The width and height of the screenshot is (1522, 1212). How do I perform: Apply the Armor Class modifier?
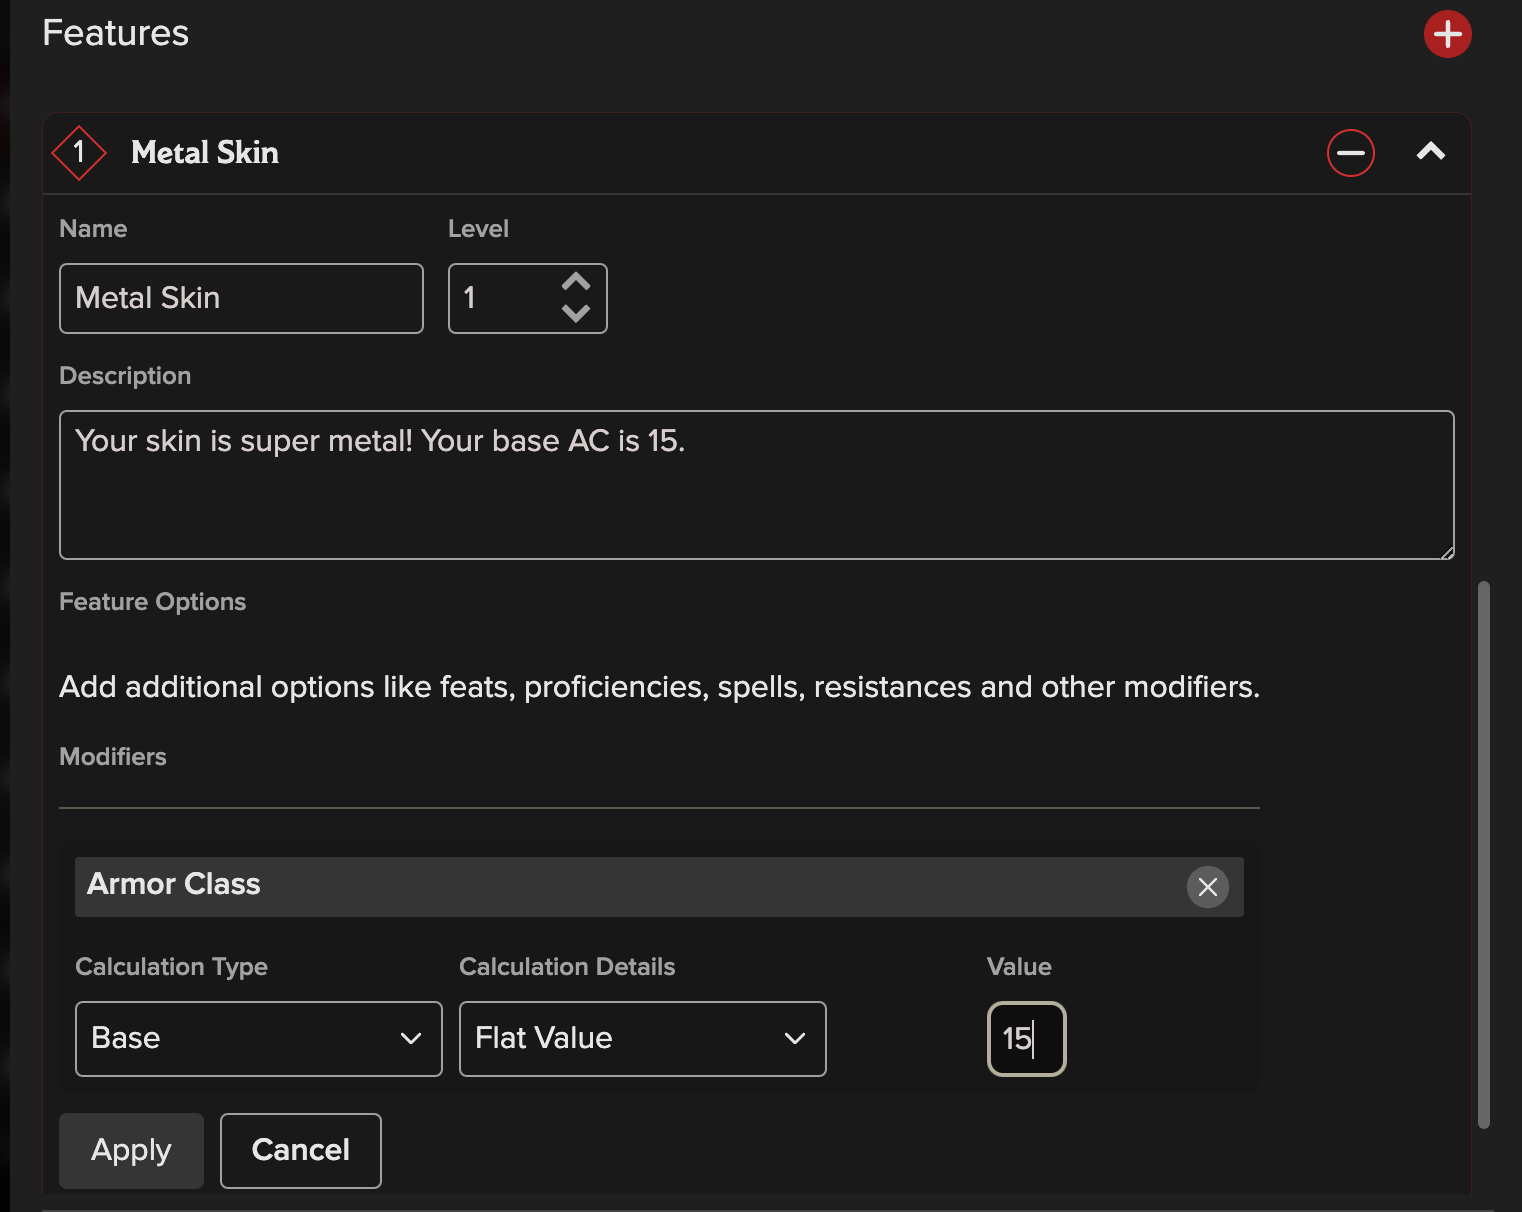(131, 1150)
